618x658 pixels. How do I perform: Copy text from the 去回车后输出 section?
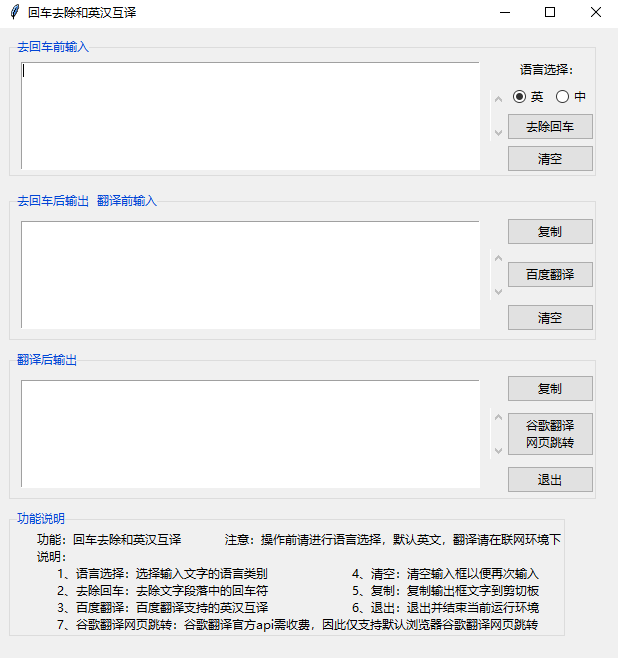pyautogui.click(x=550, y=231)
